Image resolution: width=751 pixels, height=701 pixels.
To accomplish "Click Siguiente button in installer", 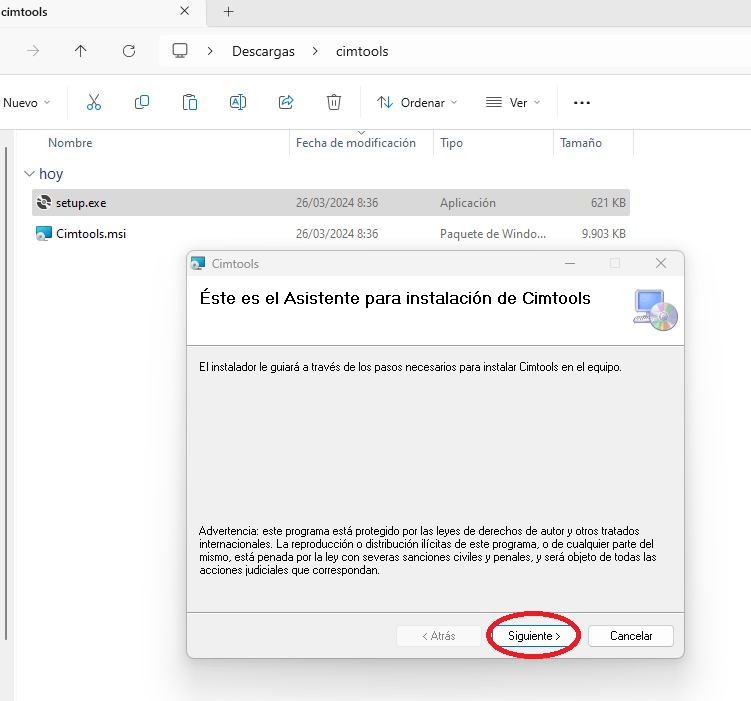I will (x=534, y=636).
